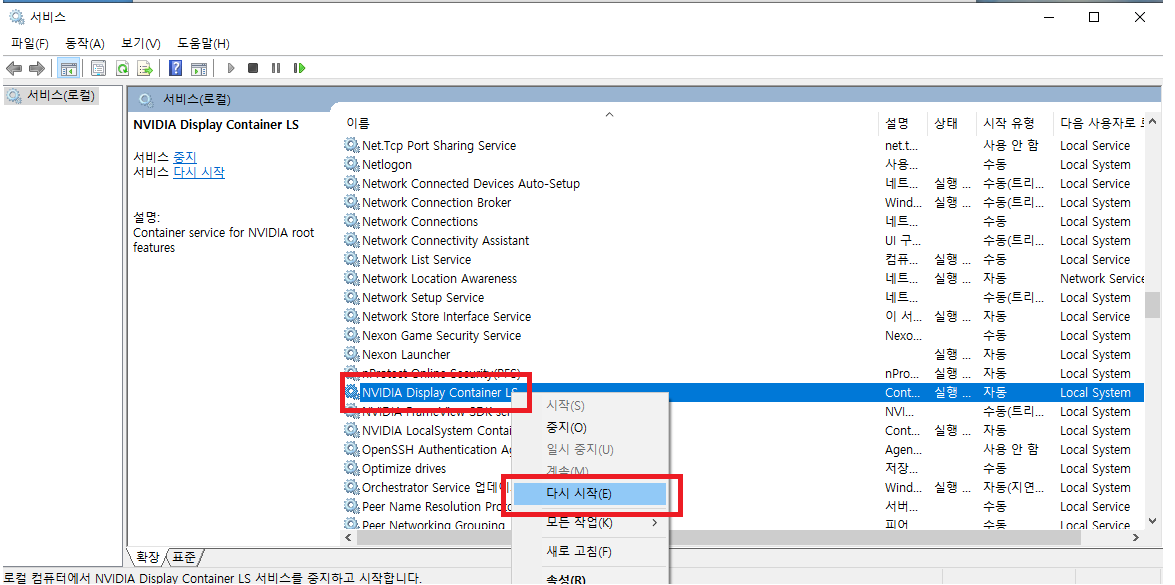Choose 새로 고침(F) in the context menu
The width and height of the screenshot is (1175, 585).
590,552
